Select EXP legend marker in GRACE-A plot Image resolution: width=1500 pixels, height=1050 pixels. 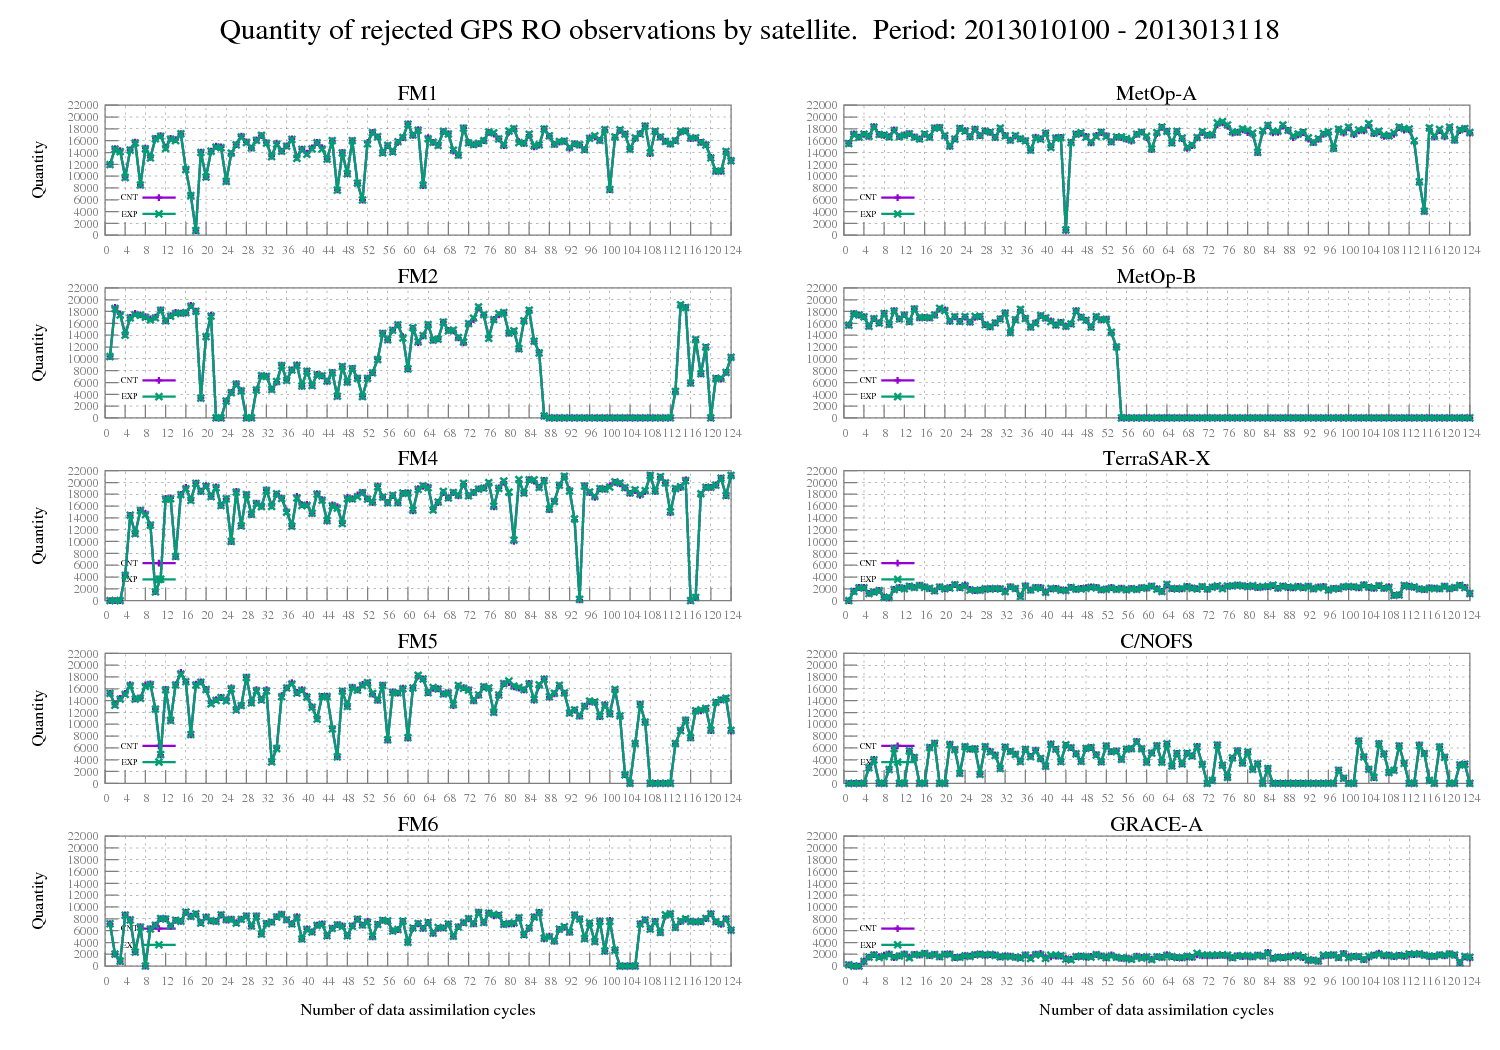coord(897,944)
